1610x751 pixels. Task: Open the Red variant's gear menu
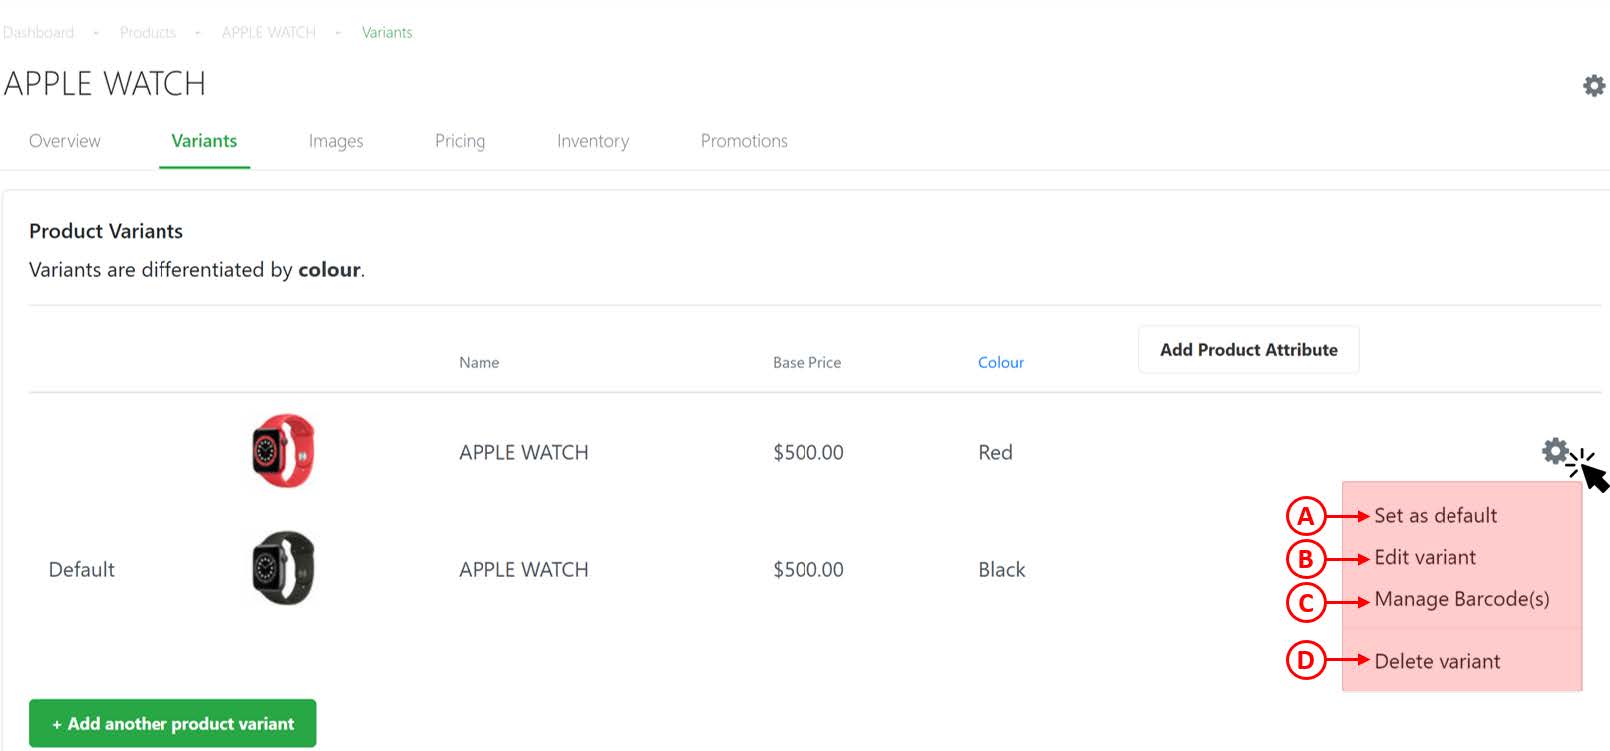tap(1555, 451)
